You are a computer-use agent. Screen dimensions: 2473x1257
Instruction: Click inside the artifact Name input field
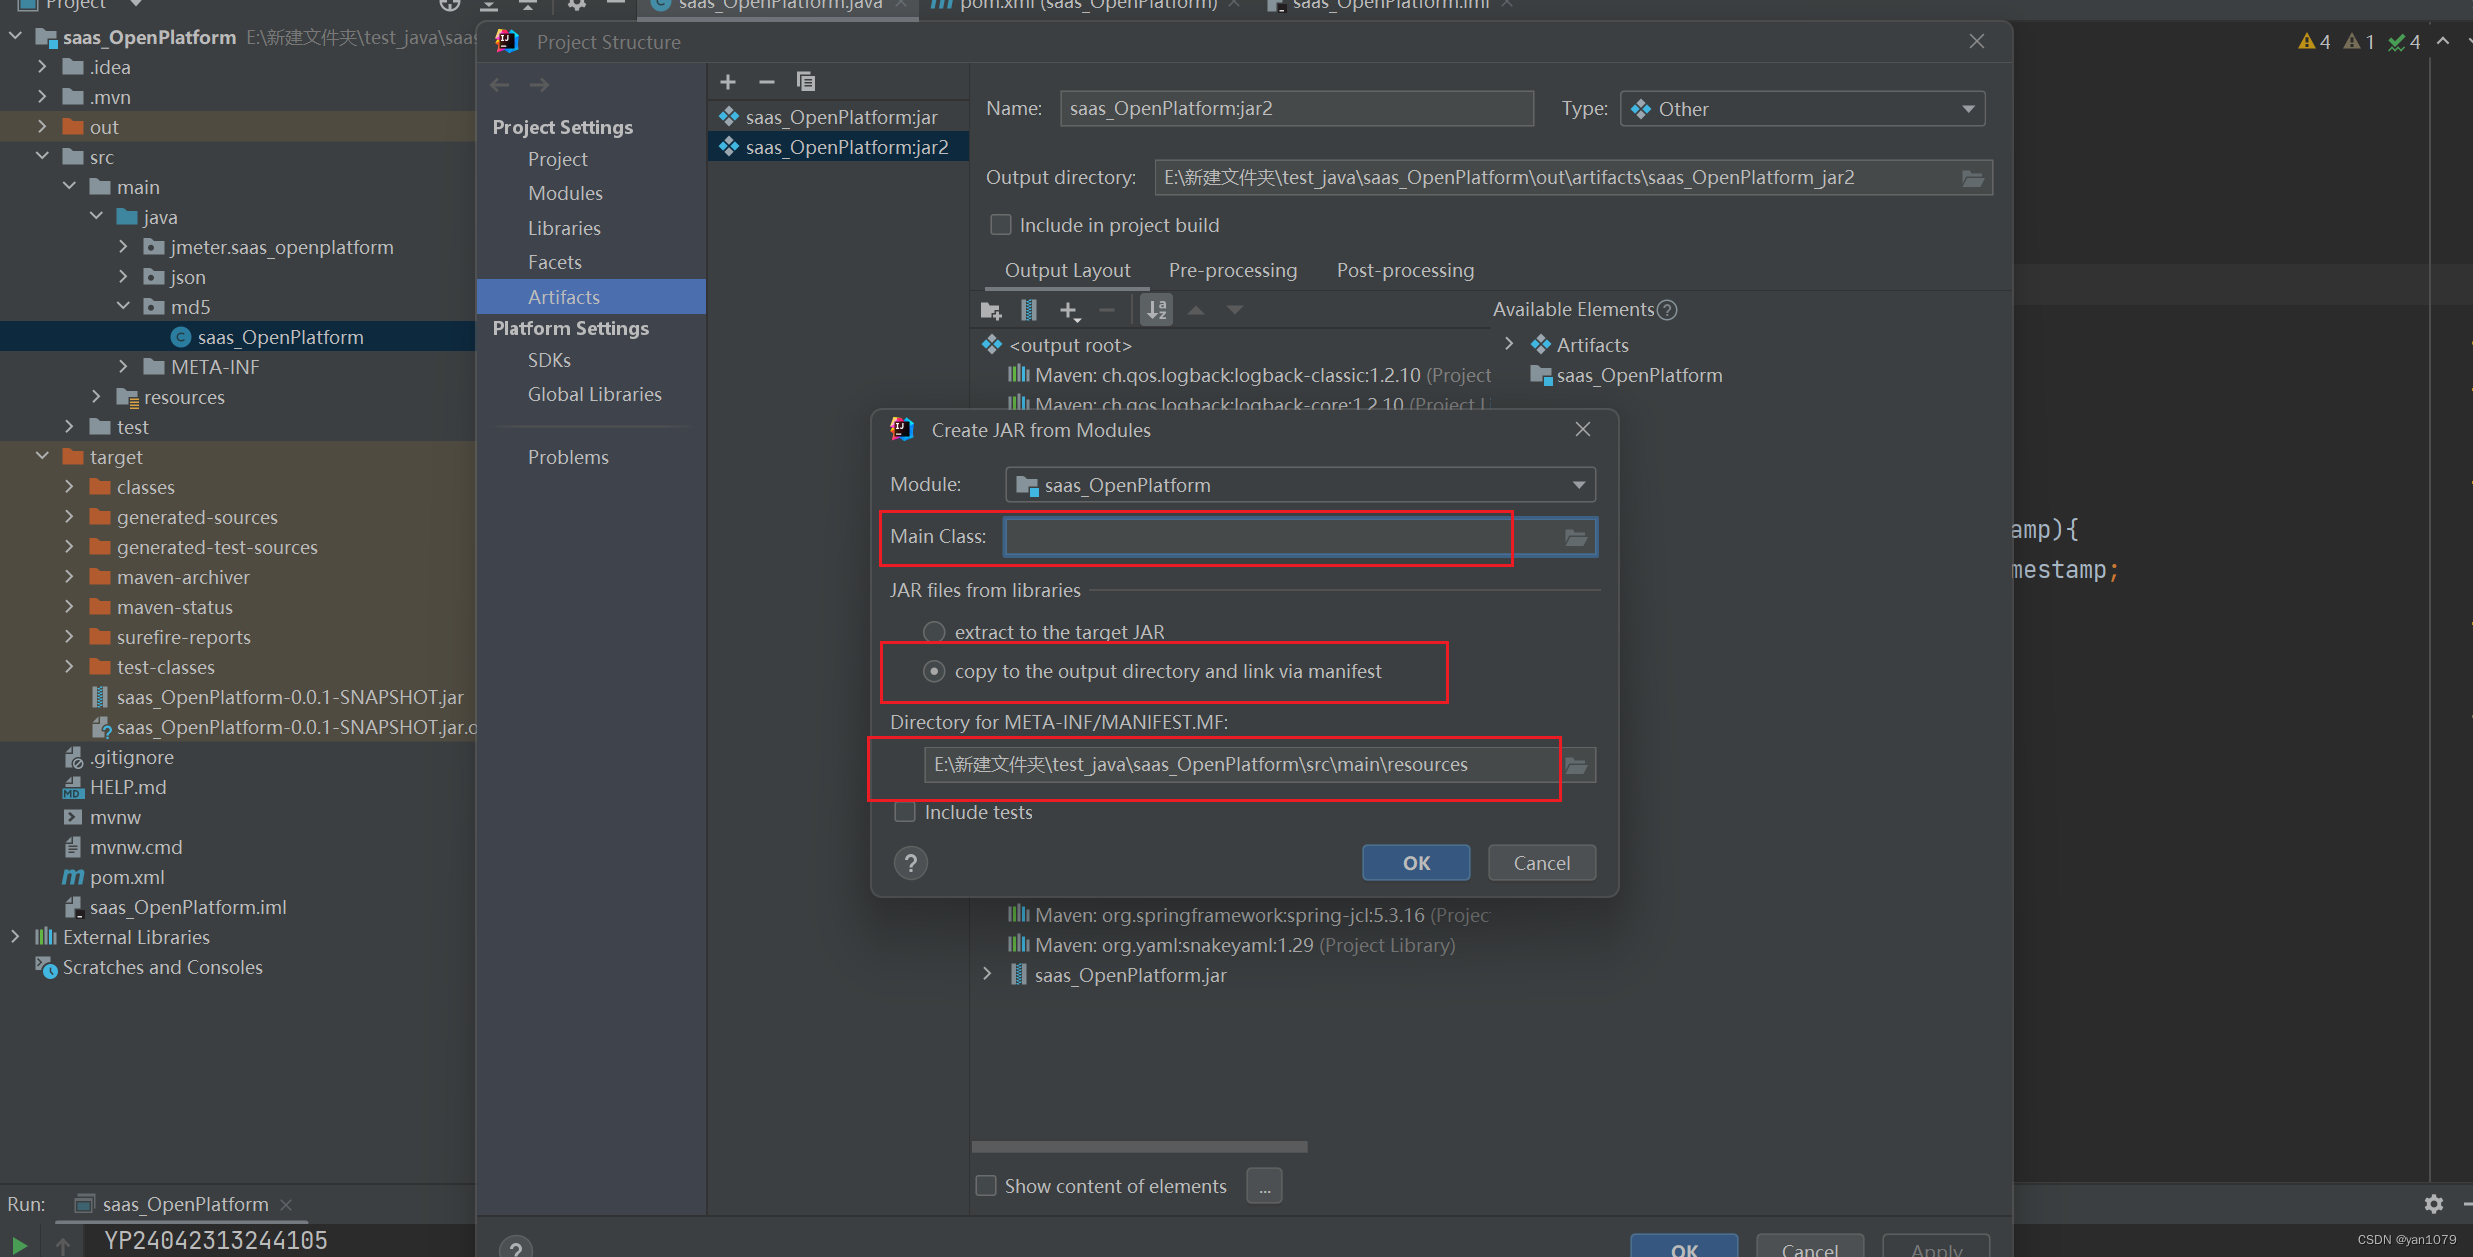1295,108
